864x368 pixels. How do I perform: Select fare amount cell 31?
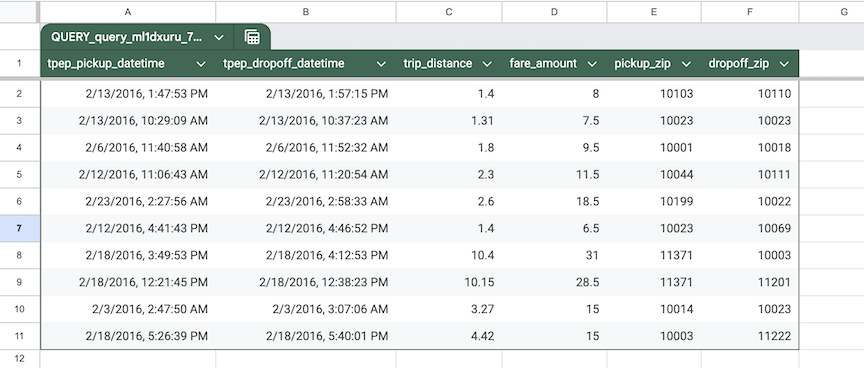pyautogui.click(x=554, y=255)
